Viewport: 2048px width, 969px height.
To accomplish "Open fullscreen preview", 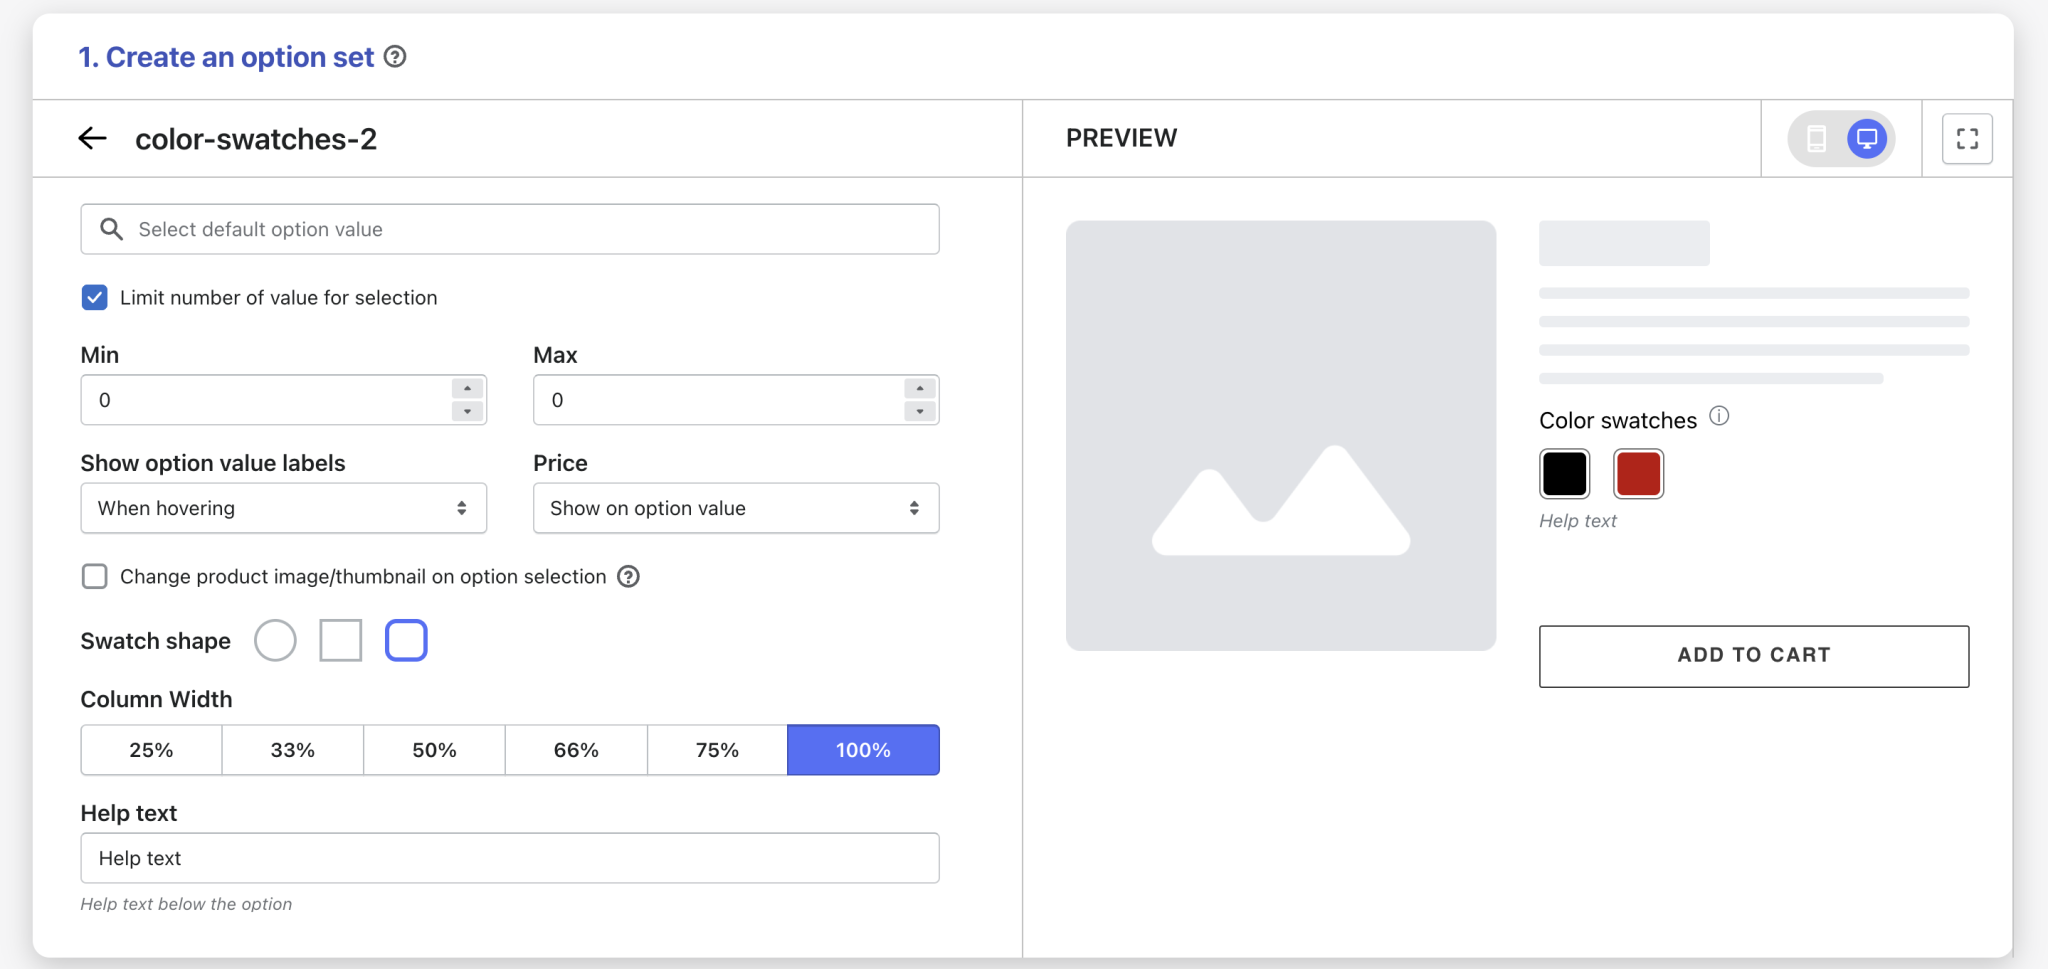I will [1966, 138].
